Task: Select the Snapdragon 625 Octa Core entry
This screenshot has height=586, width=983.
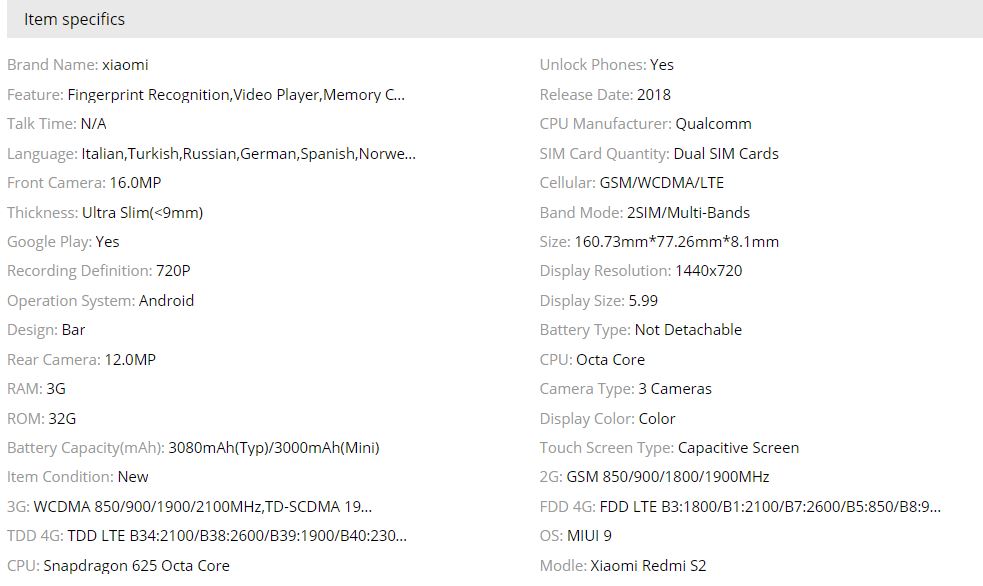Action: point(136,566)
